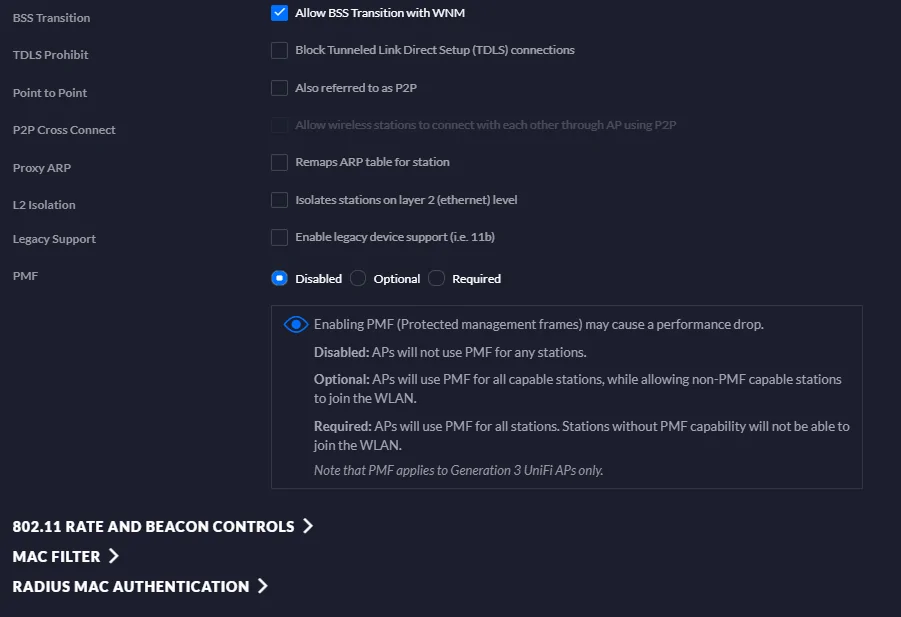Click the BSS Transition label

click(52, 18)
